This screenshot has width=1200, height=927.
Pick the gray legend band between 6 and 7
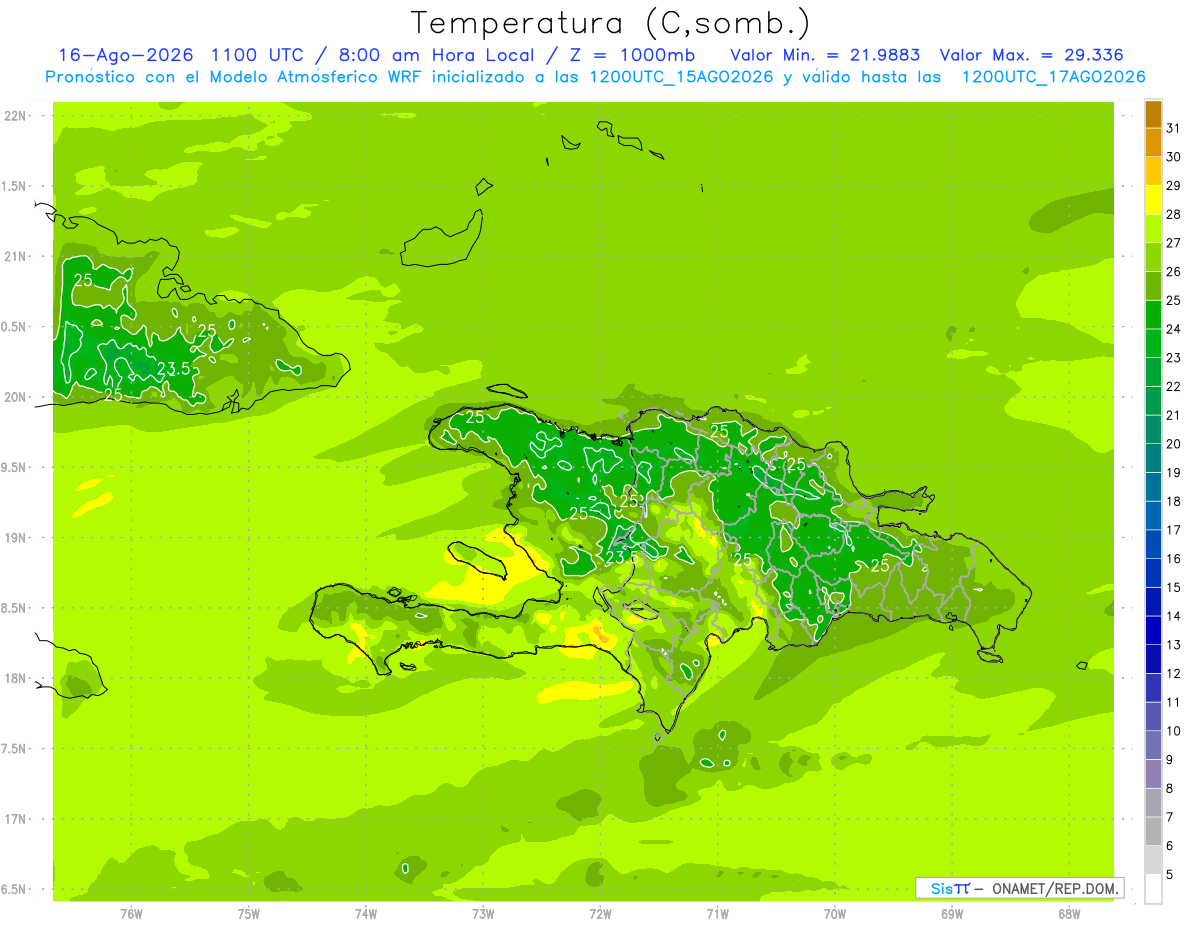tap(1153, 831)
